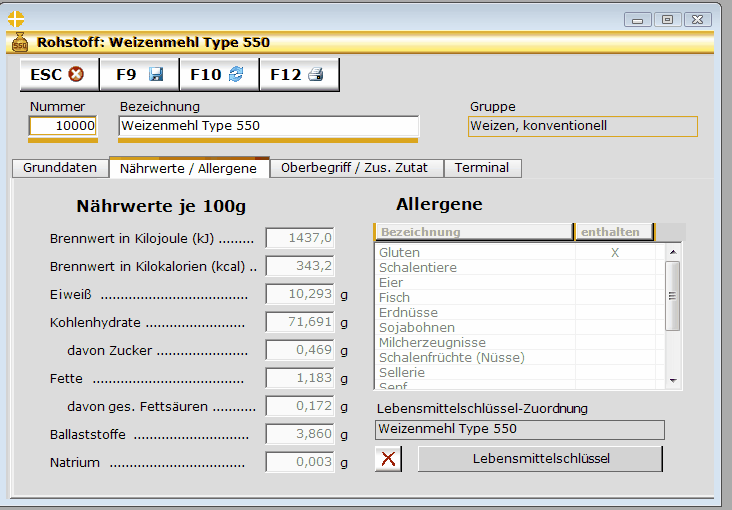Select the Milcherzeugnisse allergen row
The width and height of the screenshot is (732, 510).
pyautogui.click(x=520, y=342)
